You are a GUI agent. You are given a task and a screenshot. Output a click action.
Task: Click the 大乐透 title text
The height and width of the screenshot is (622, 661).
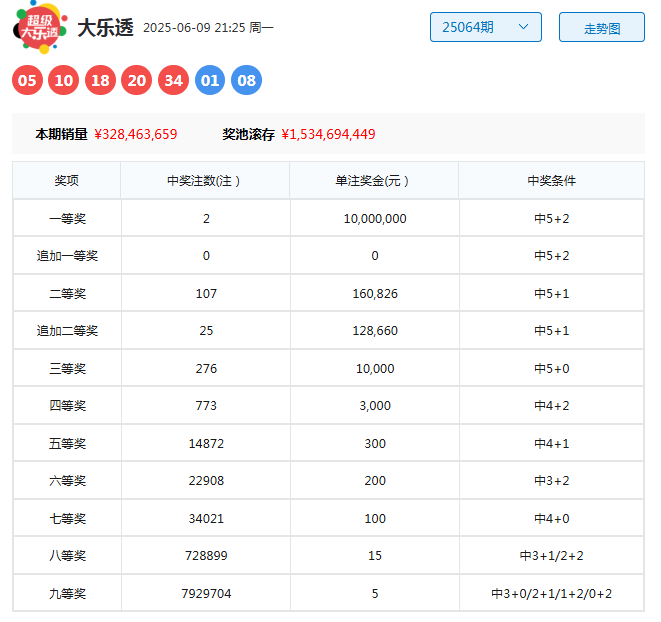(105, 28)
